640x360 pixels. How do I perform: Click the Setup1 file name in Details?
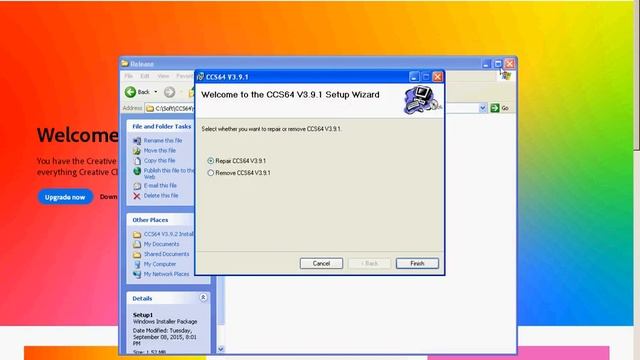(142, 315)
